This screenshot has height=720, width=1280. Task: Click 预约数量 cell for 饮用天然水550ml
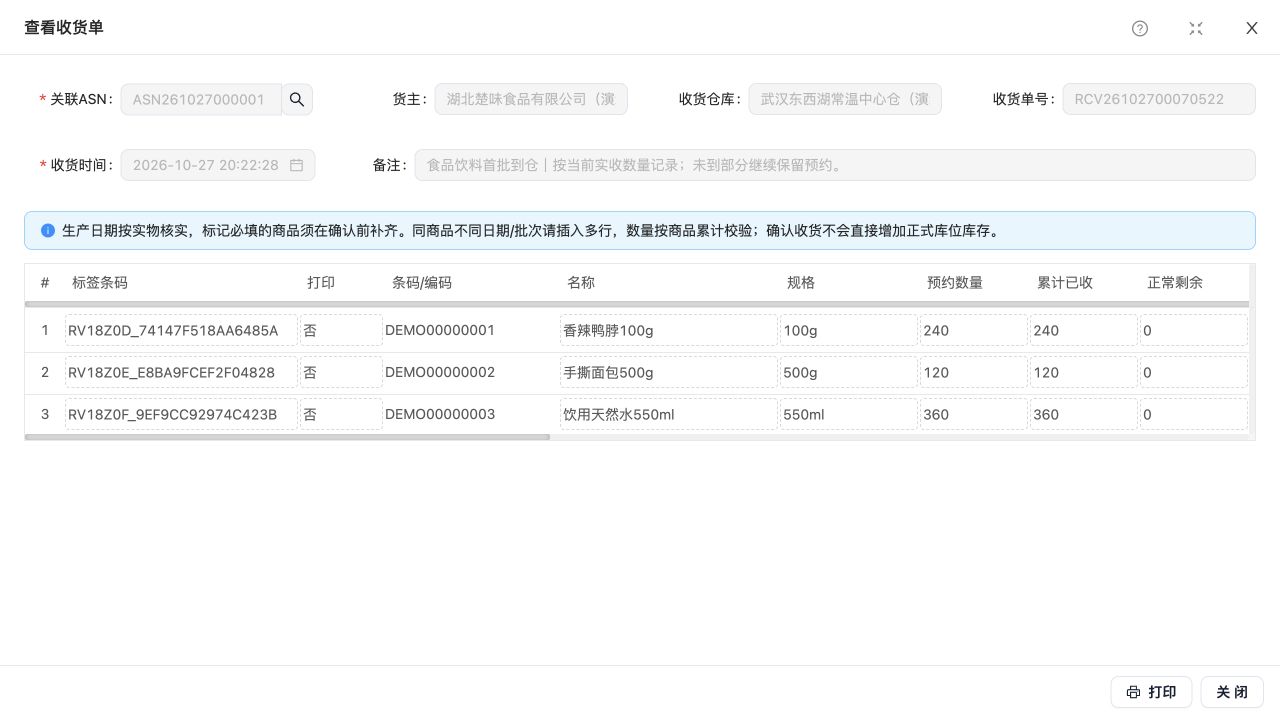[x=974, y=414]
